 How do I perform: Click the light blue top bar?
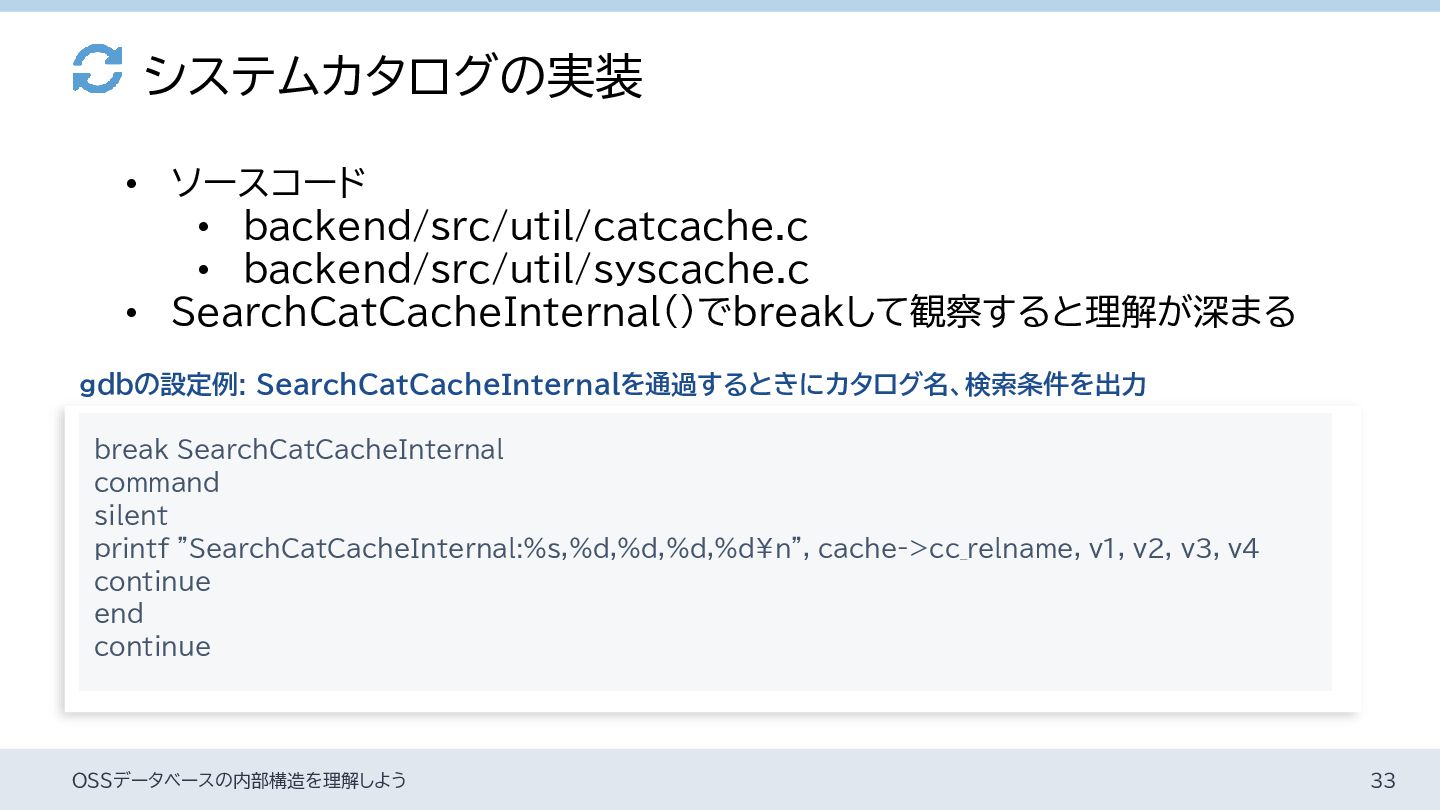(x=720, y=5)
